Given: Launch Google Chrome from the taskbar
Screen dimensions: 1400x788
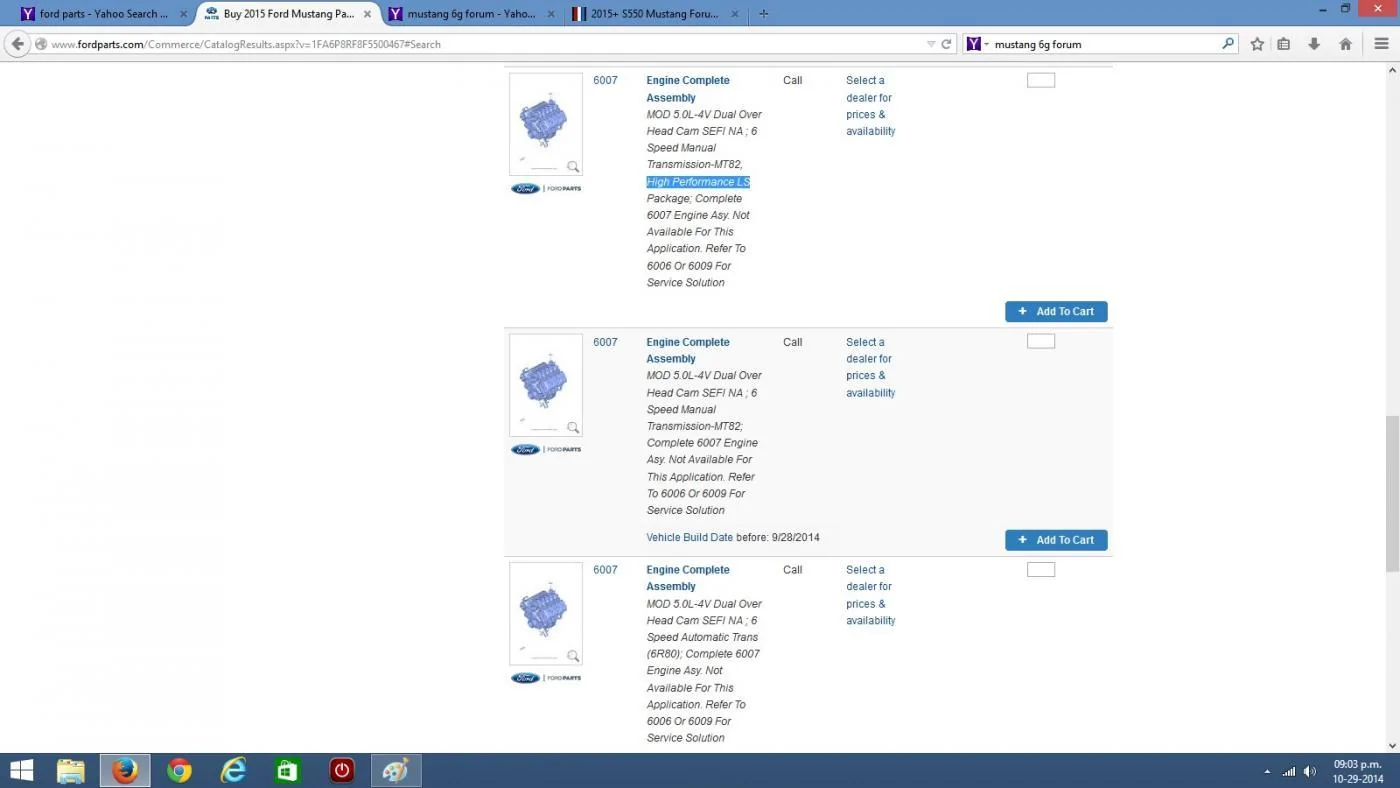Looking at the screenshot, I should tap(179, 770).
